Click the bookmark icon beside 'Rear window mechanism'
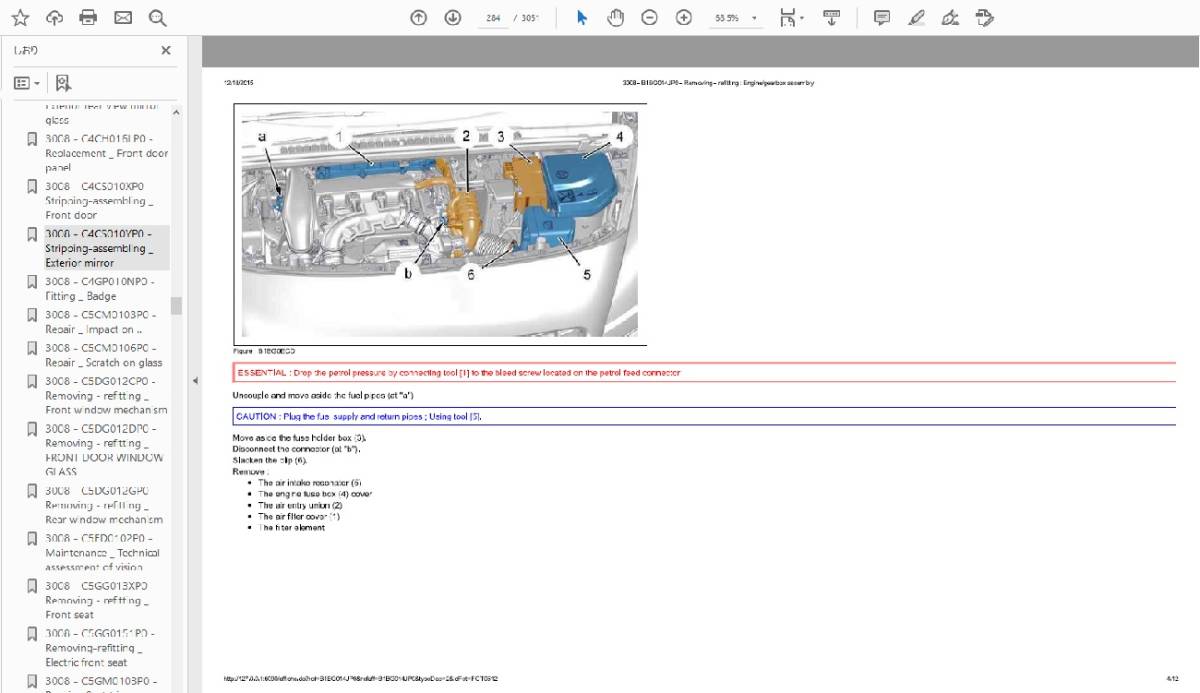 coord(32,491)
